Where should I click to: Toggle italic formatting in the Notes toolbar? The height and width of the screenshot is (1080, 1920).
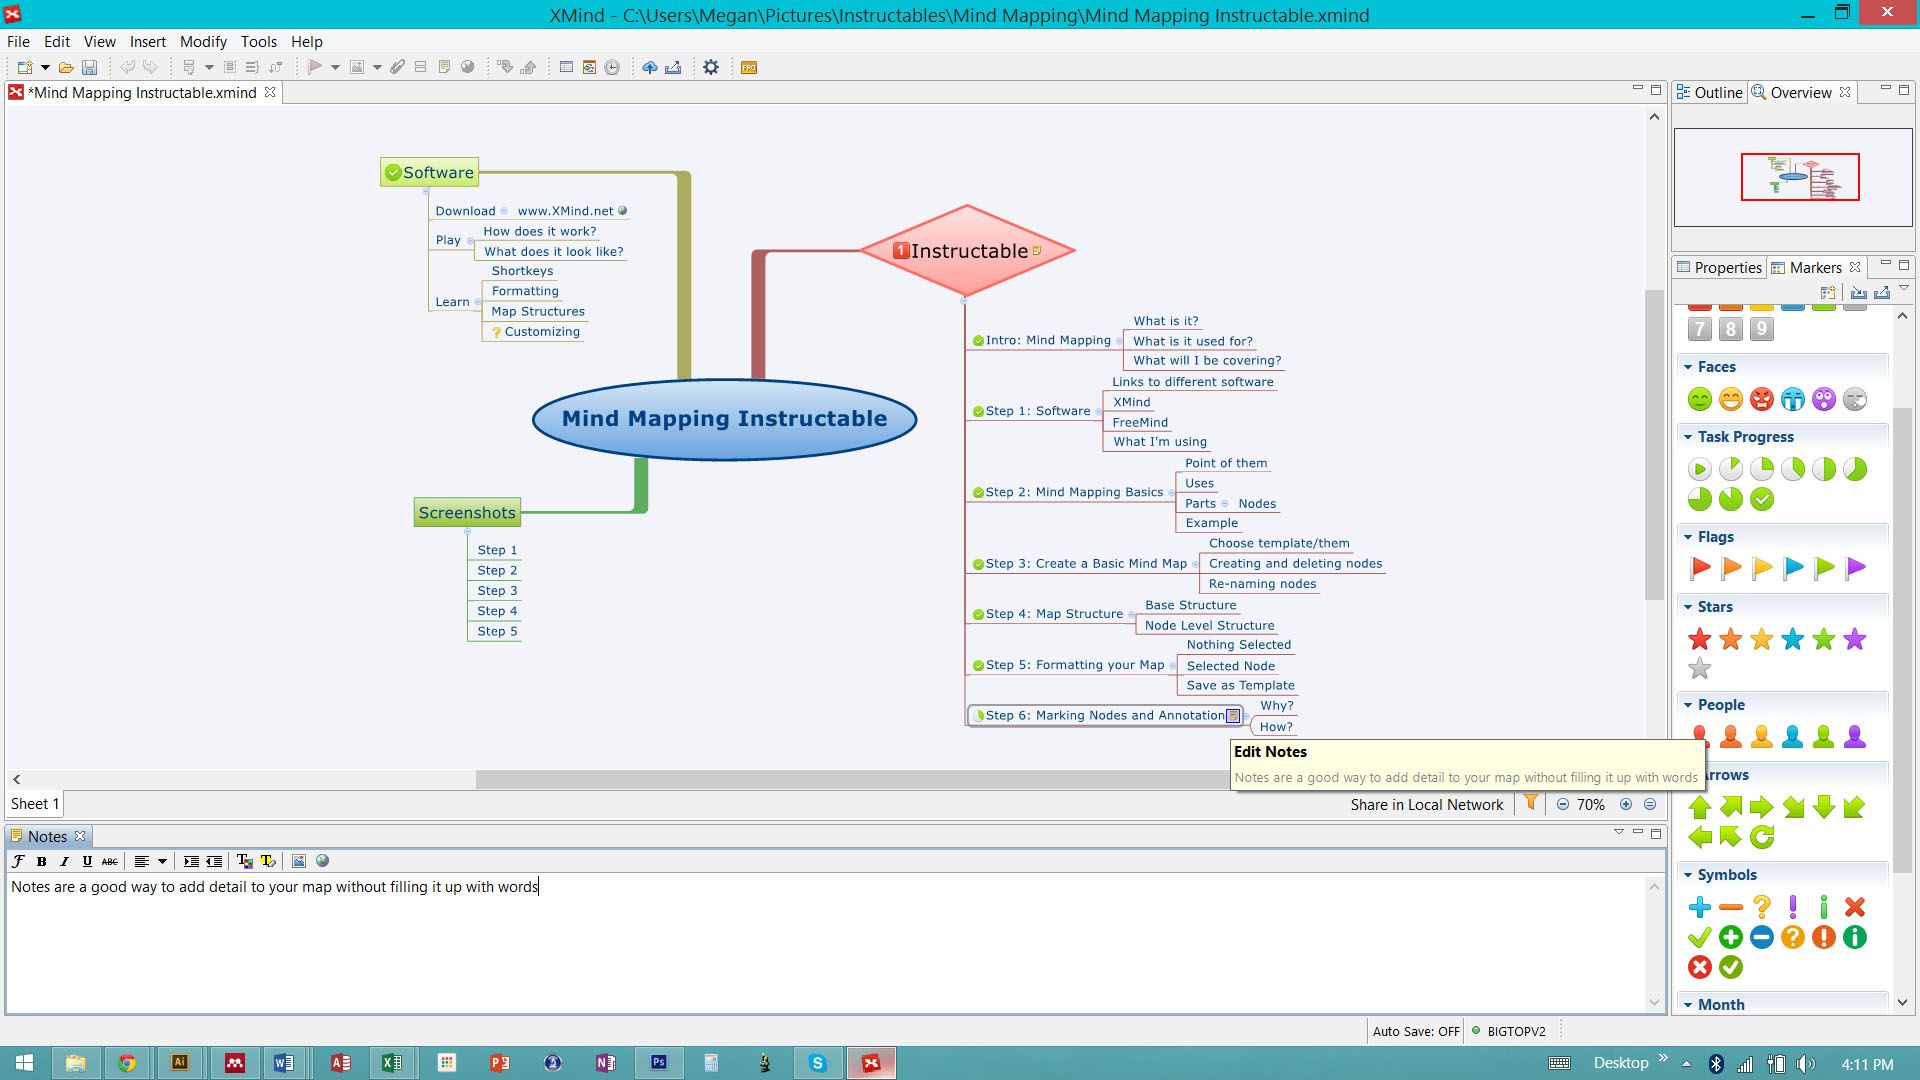(63, 860)
